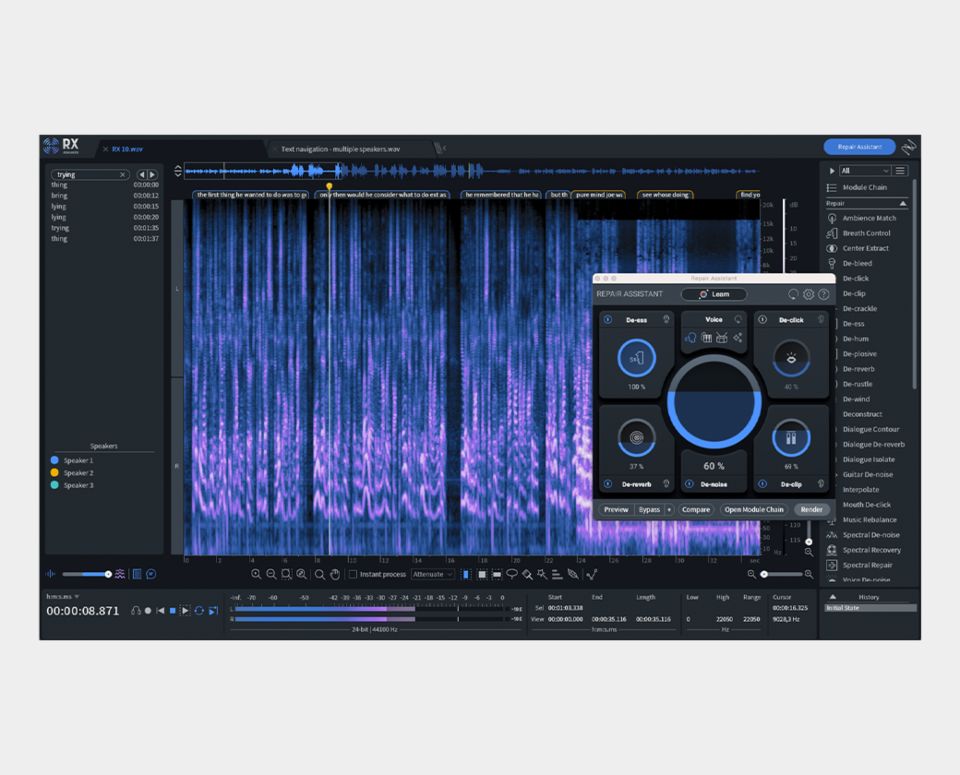Toggle De-click module power button
Image resolution: width=960 pixels, height=775 pixels.
click(762, 320)
